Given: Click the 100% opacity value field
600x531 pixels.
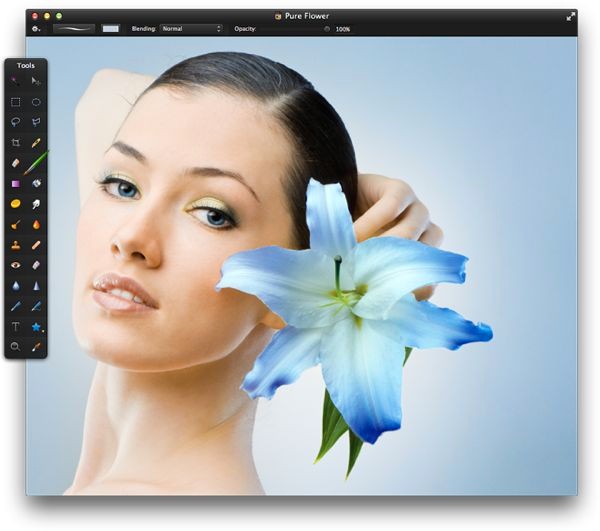Looking at the screenshot, I should [x=343, y=29].
